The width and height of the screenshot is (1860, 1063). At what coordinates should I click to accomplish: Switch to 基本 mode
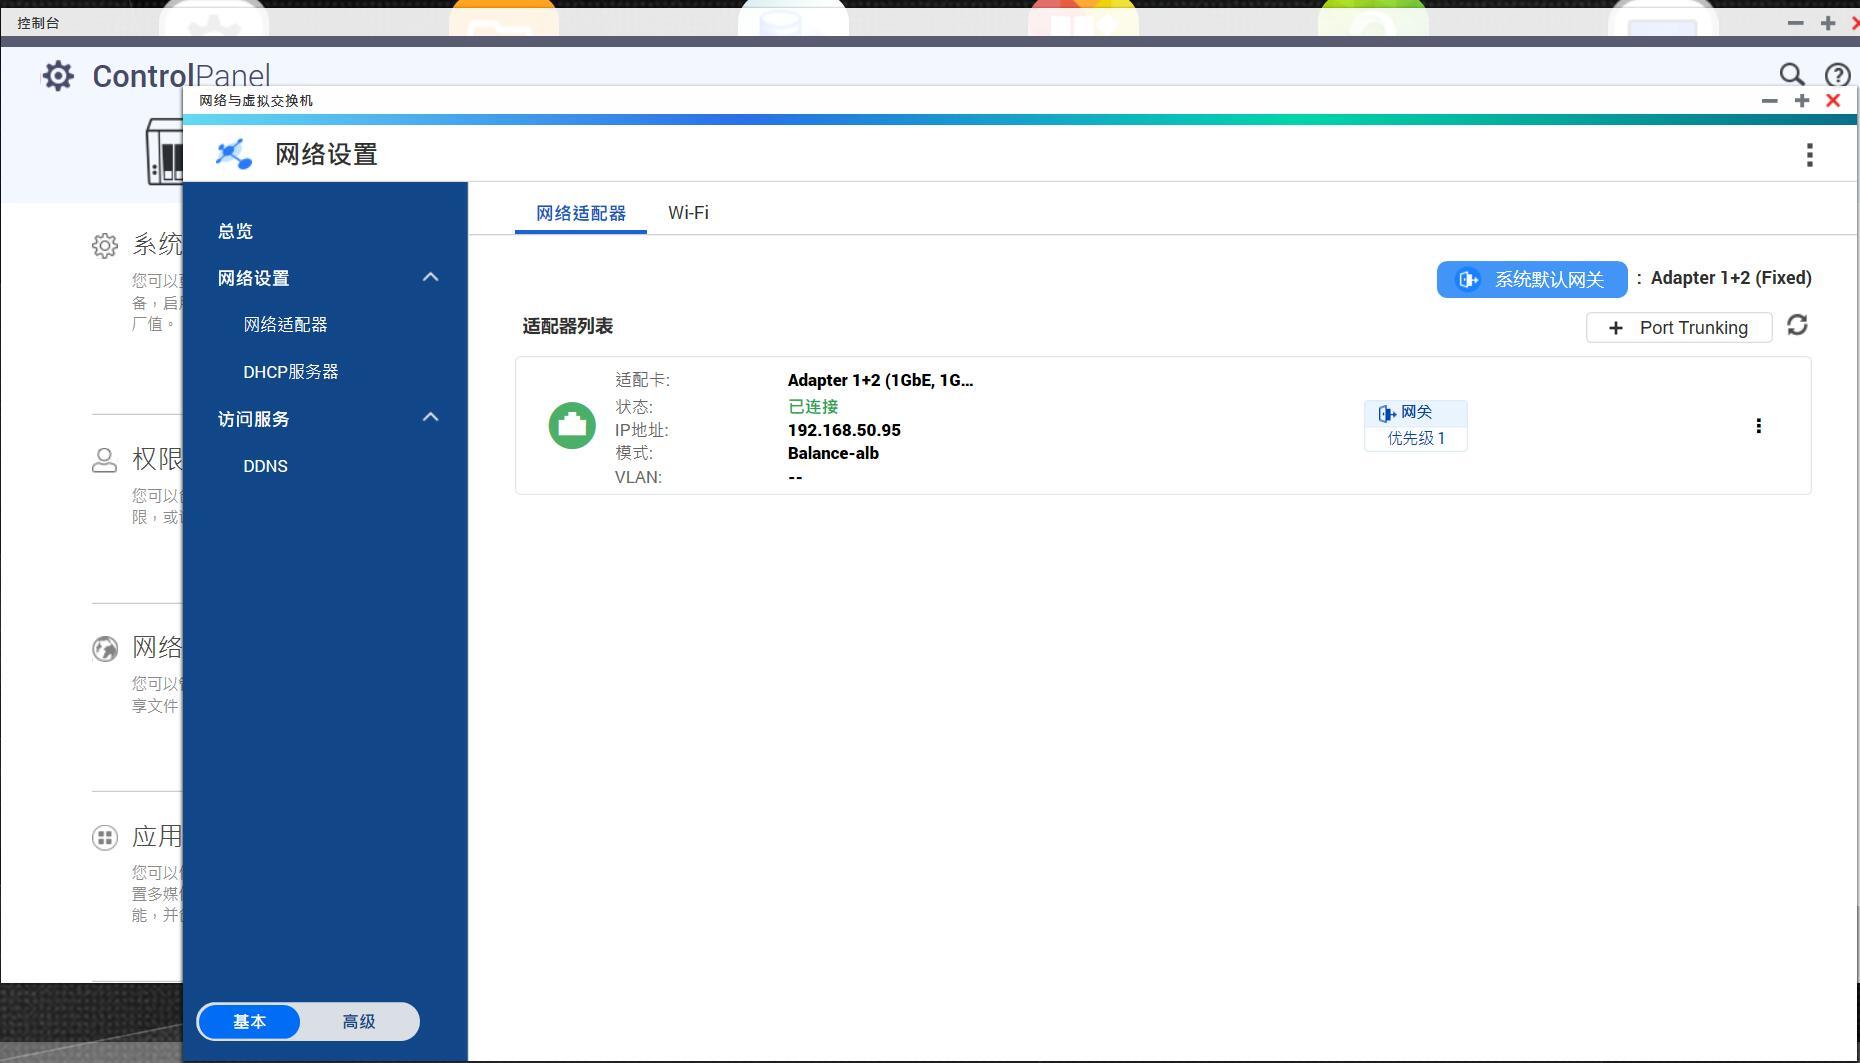coord(250,1021)
